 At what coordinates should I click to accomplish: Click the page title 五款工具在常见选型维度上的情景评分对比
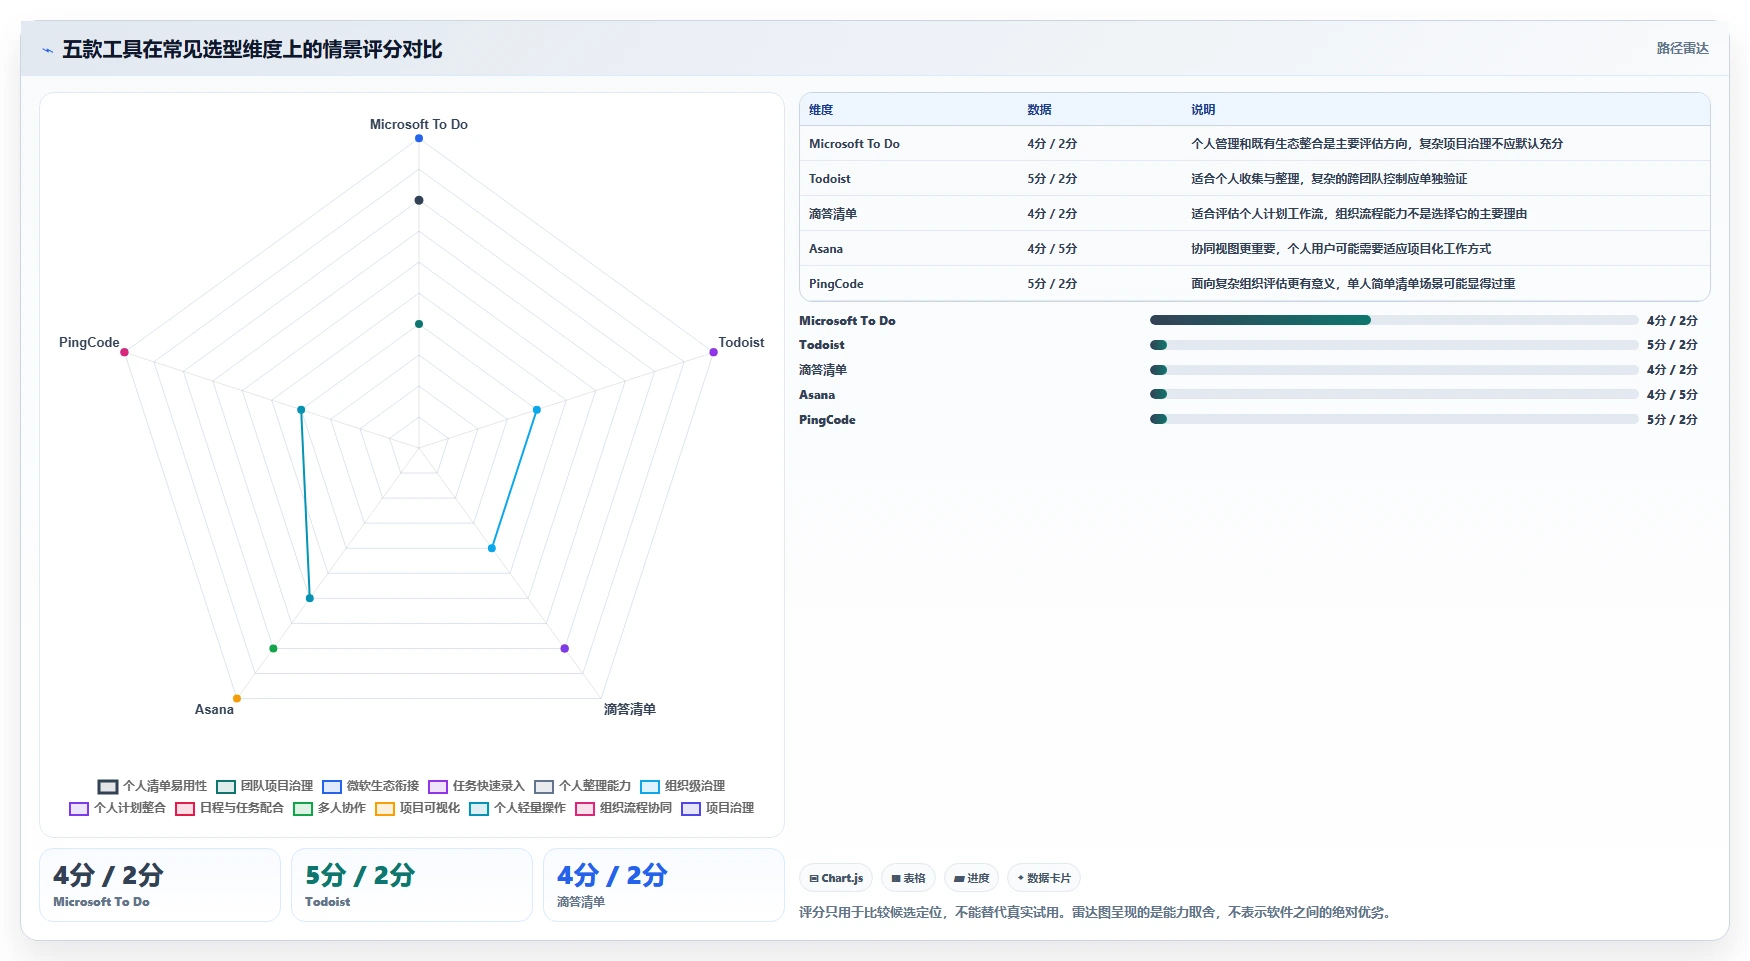click(x=252, y=49)
